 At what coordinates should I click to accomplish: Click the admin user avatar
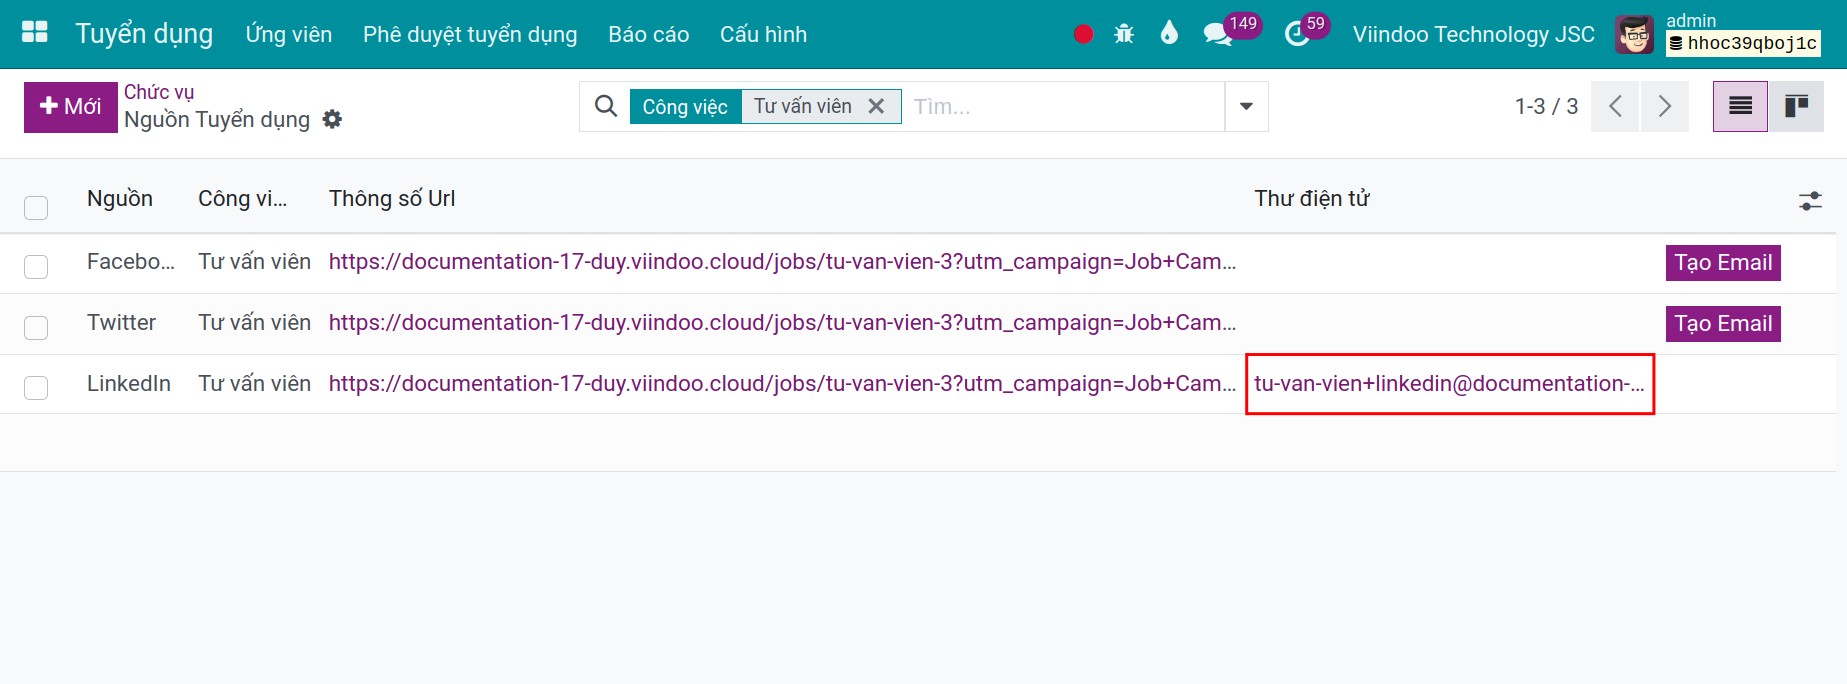click(x=1635, y=35)
